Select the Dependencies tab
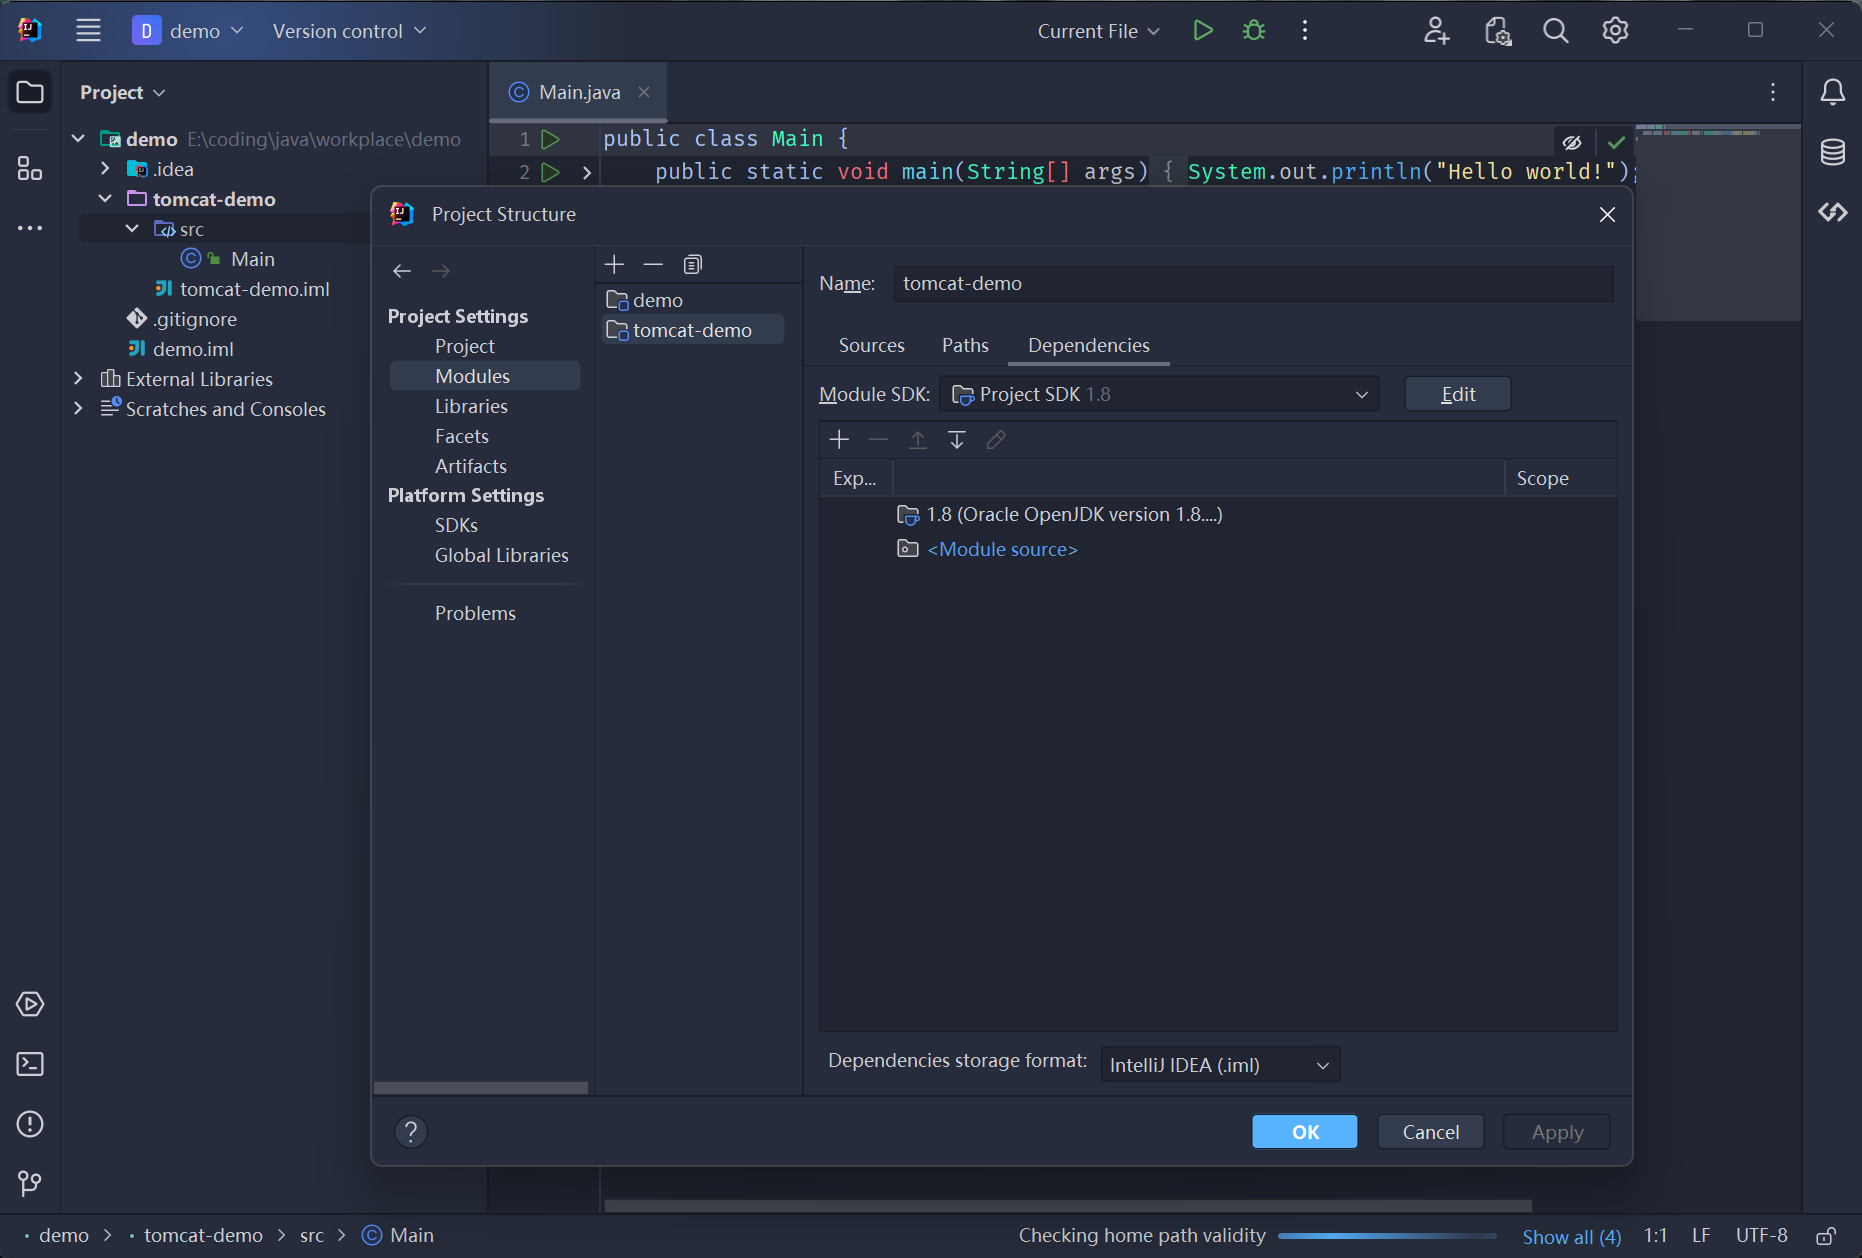The width and height of the screenshot is (1862, 1258). pos(1088,345)
